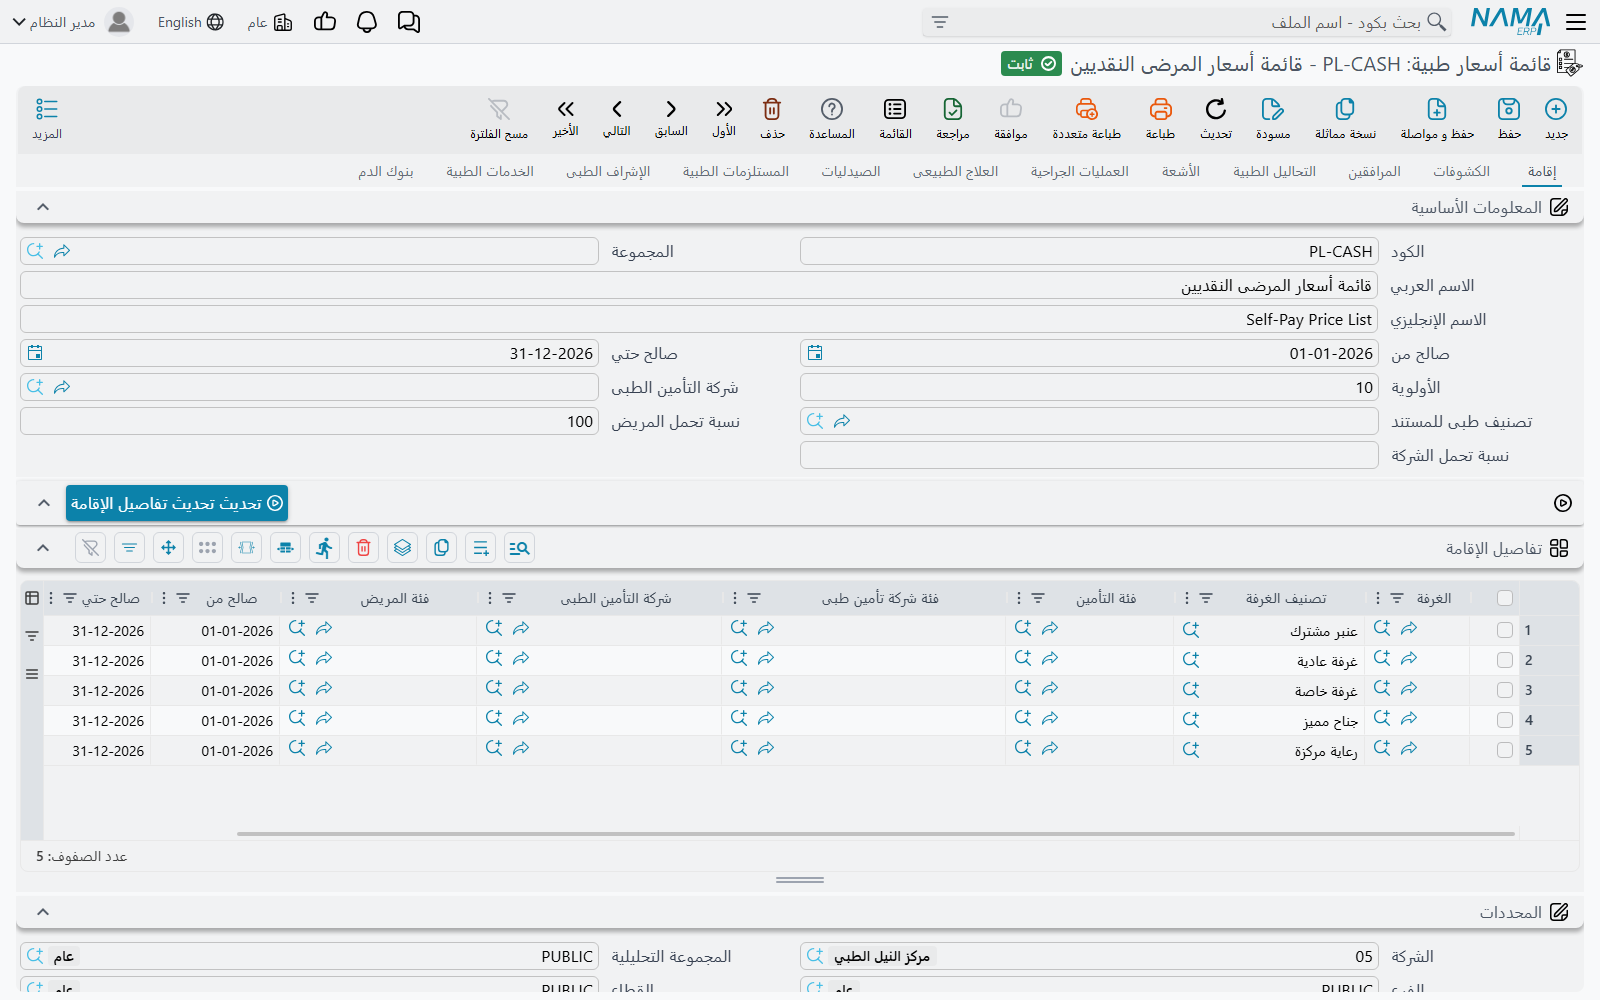Click the حفظ و مواصله icon
Screen dimensions: 1600x1000
[x=1437, y=109]
